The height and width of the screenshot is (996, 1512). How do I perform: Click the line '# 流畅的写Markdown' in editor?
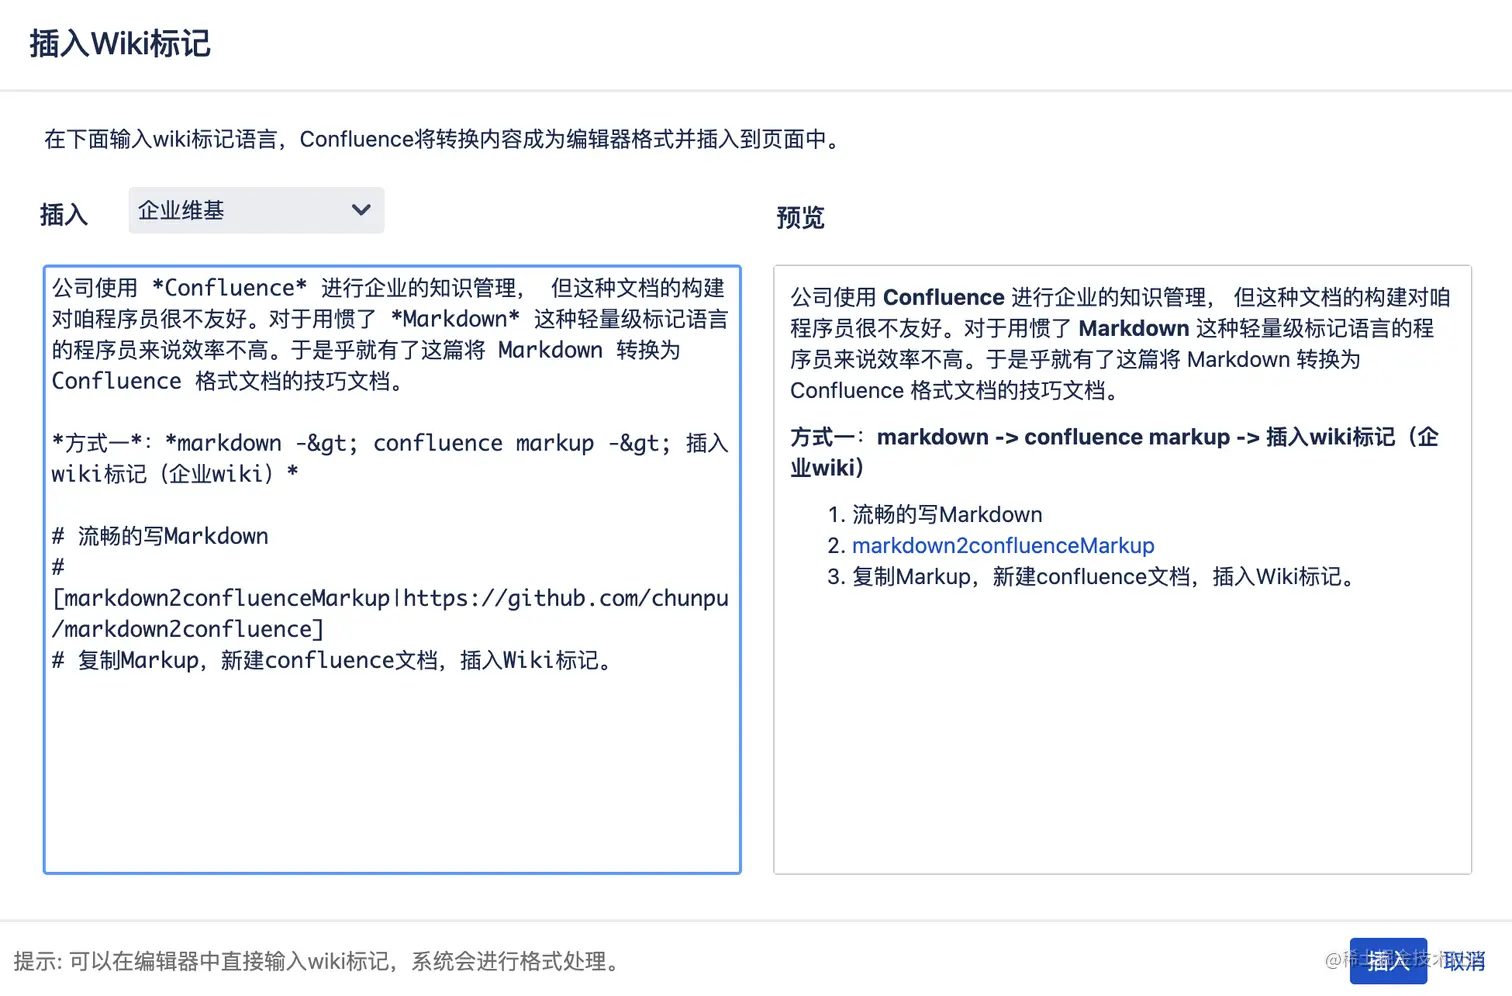click(x=160, y=536)
